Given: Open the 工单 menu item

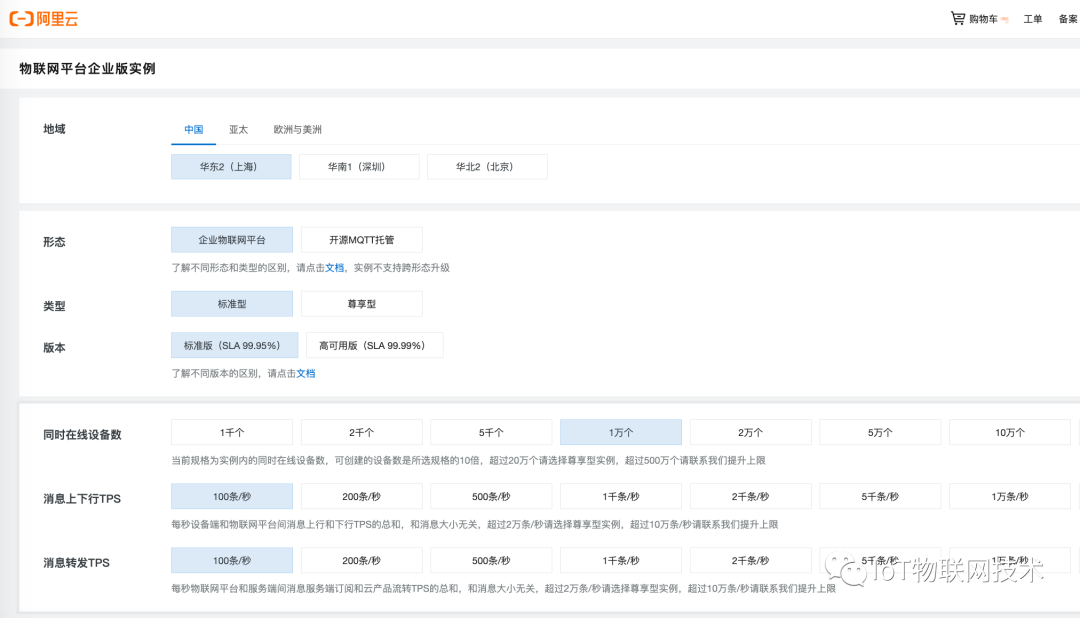Looking at the screenshot, I should click(1032, 19).
